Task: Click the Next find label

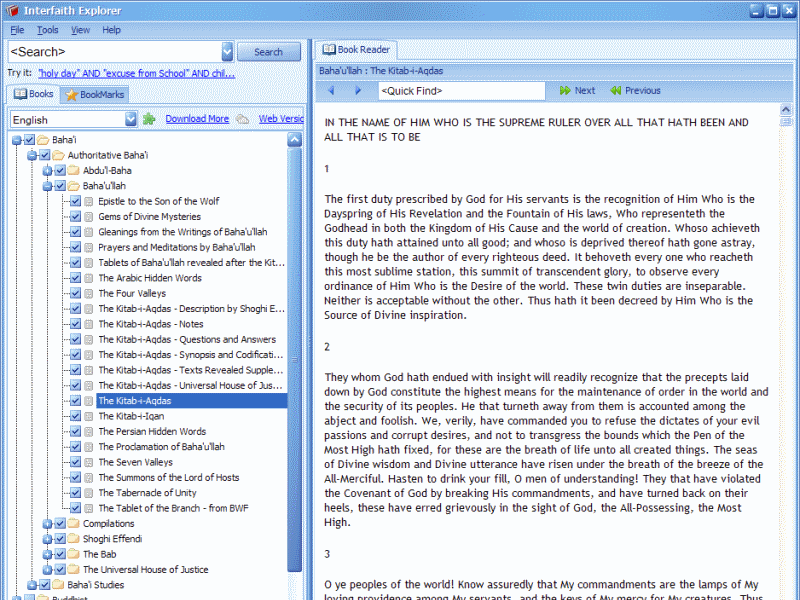Action: click(585, 91)
